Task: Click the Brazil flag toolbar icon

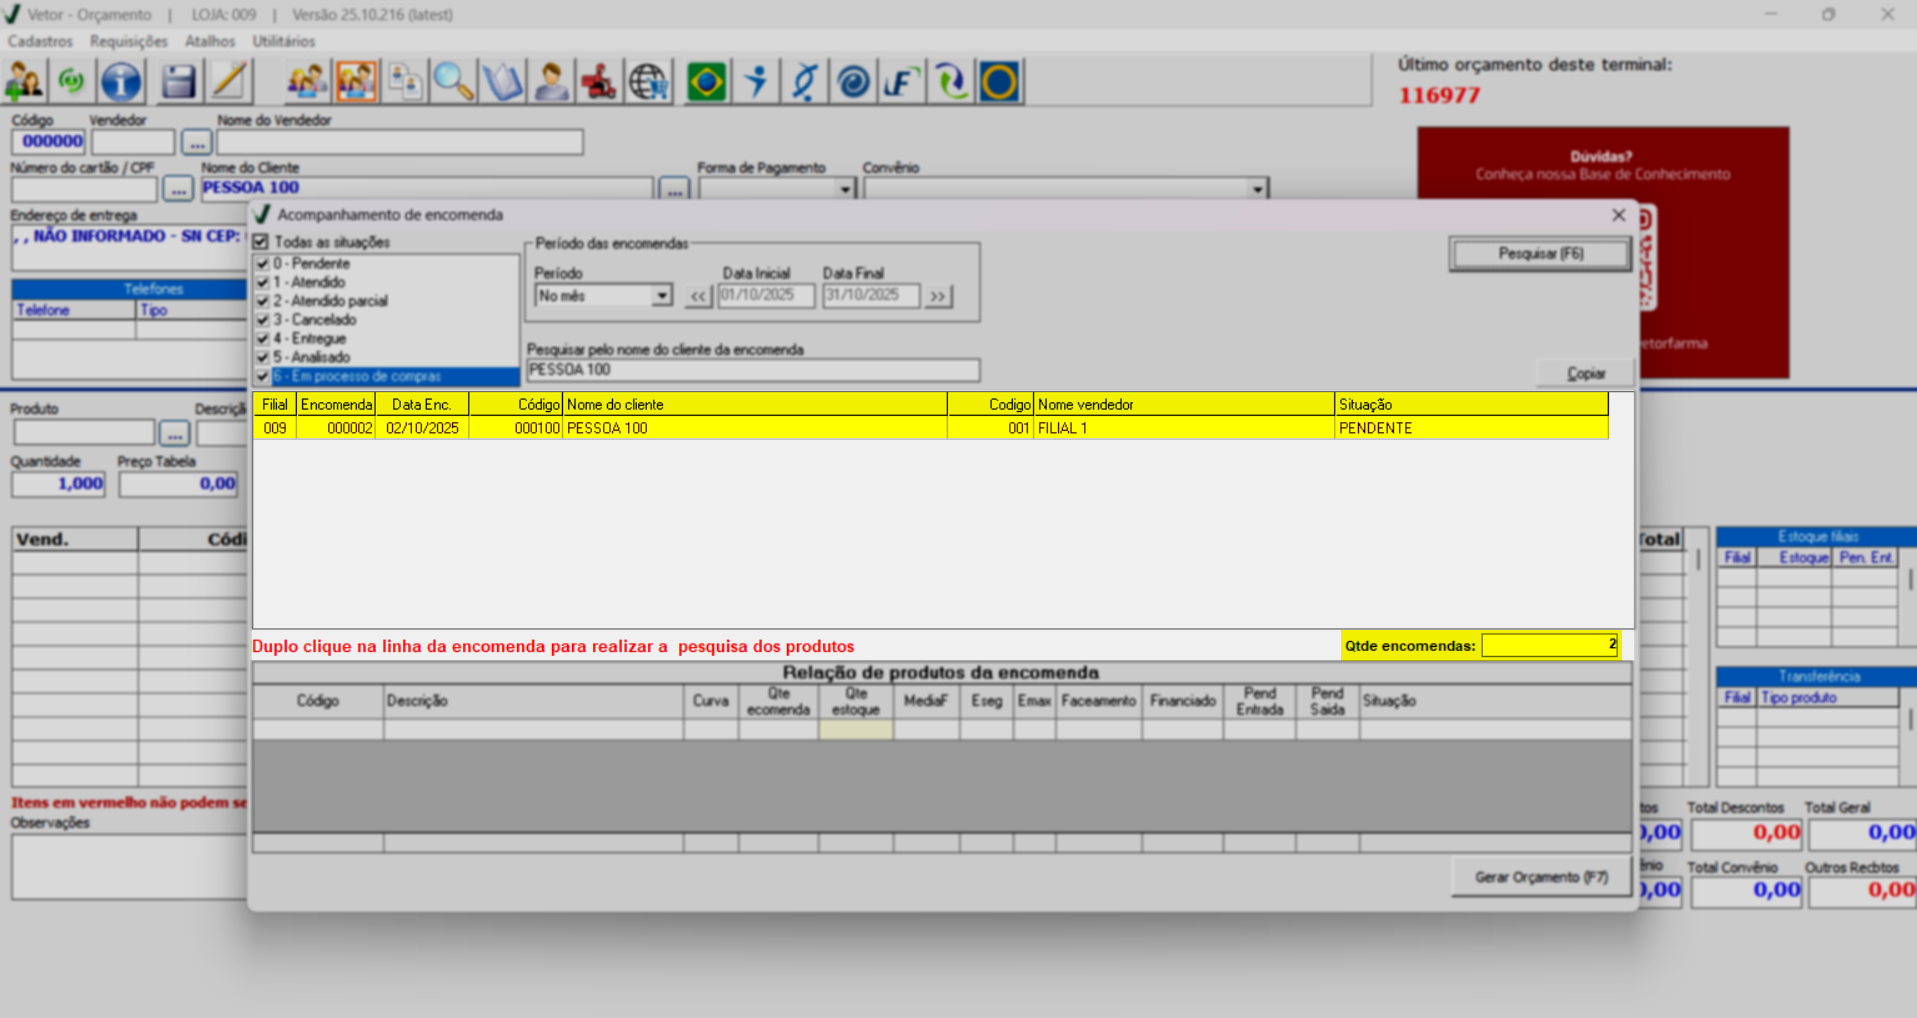Action: [706, 82]
